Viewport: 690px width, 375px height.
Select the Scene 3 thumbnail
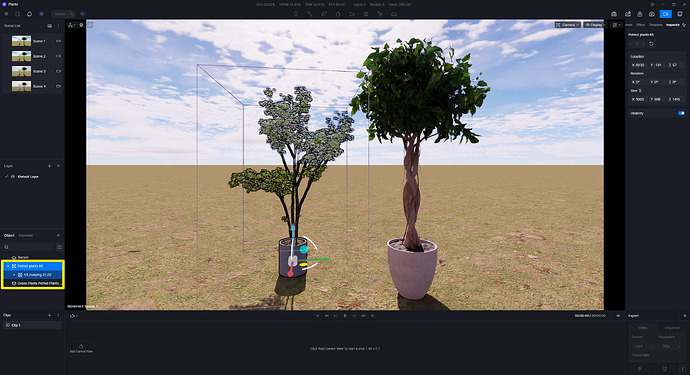(22, 71)
